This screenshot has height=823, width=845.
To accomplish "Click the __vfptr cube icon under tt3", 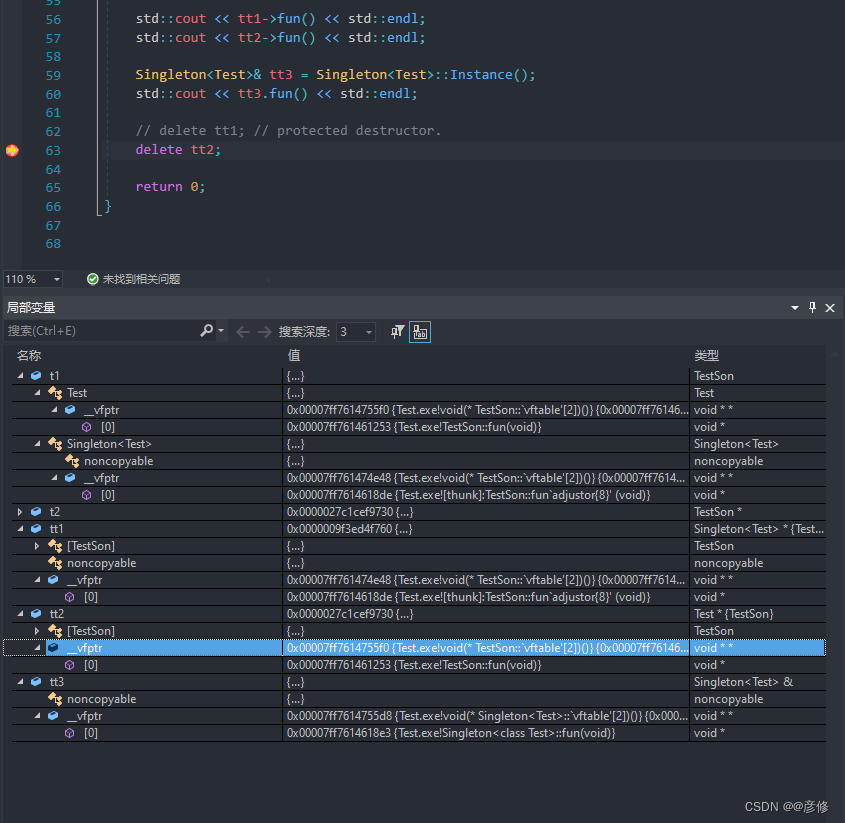I will 53,716.
